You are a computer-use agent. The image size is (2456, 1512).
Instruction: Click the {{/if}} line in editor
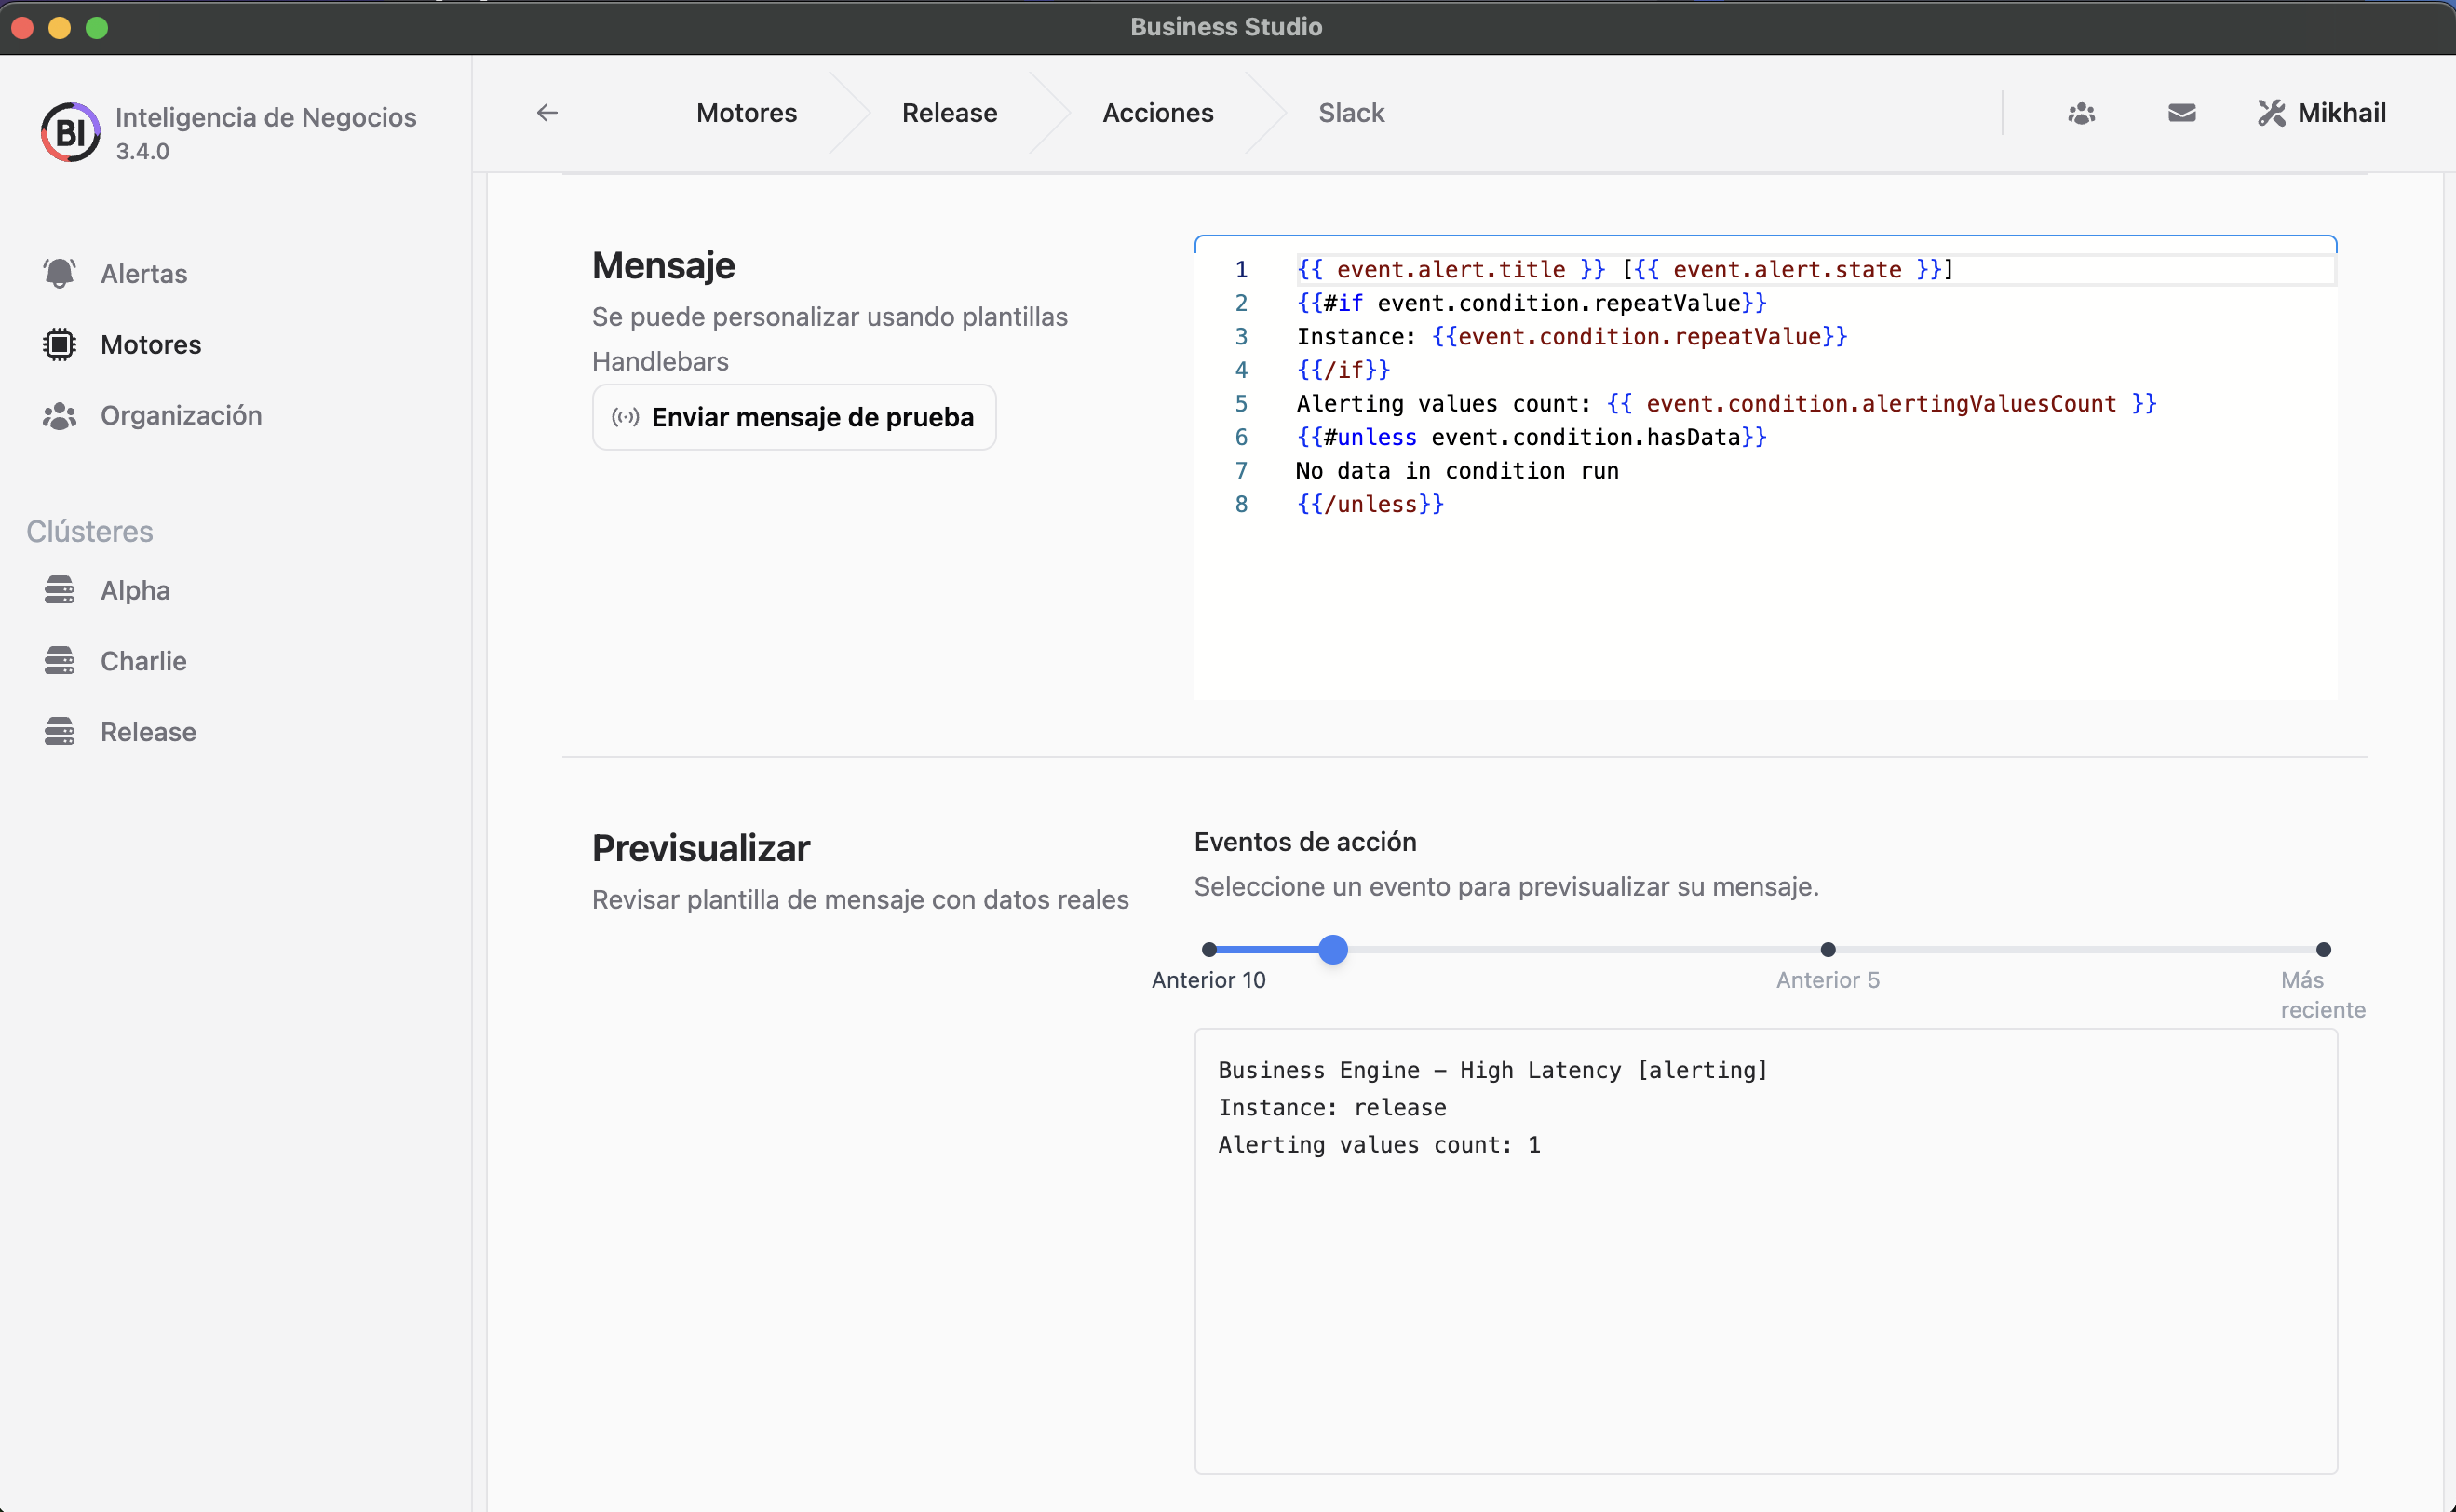(x=1343, y=370)
